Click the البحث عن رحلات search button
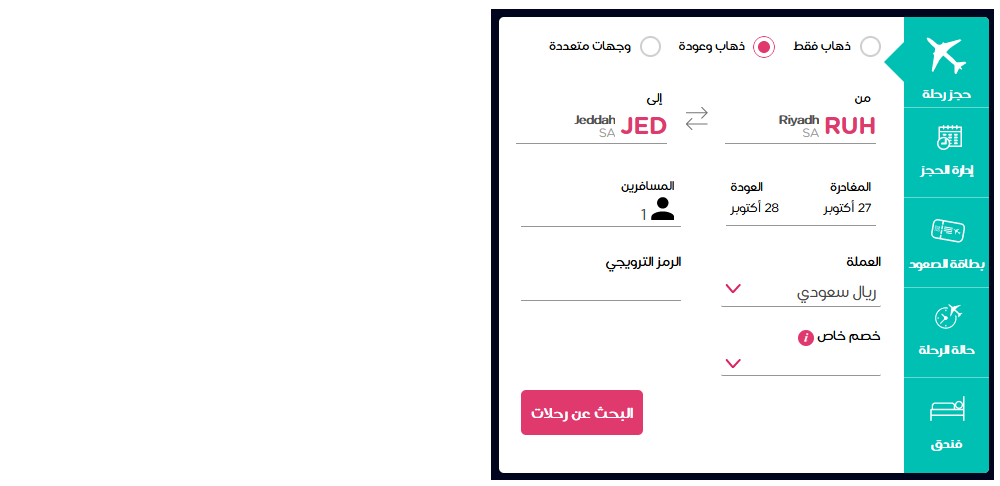This screenshot has width=1000, height=486. [x=582, y=413]
